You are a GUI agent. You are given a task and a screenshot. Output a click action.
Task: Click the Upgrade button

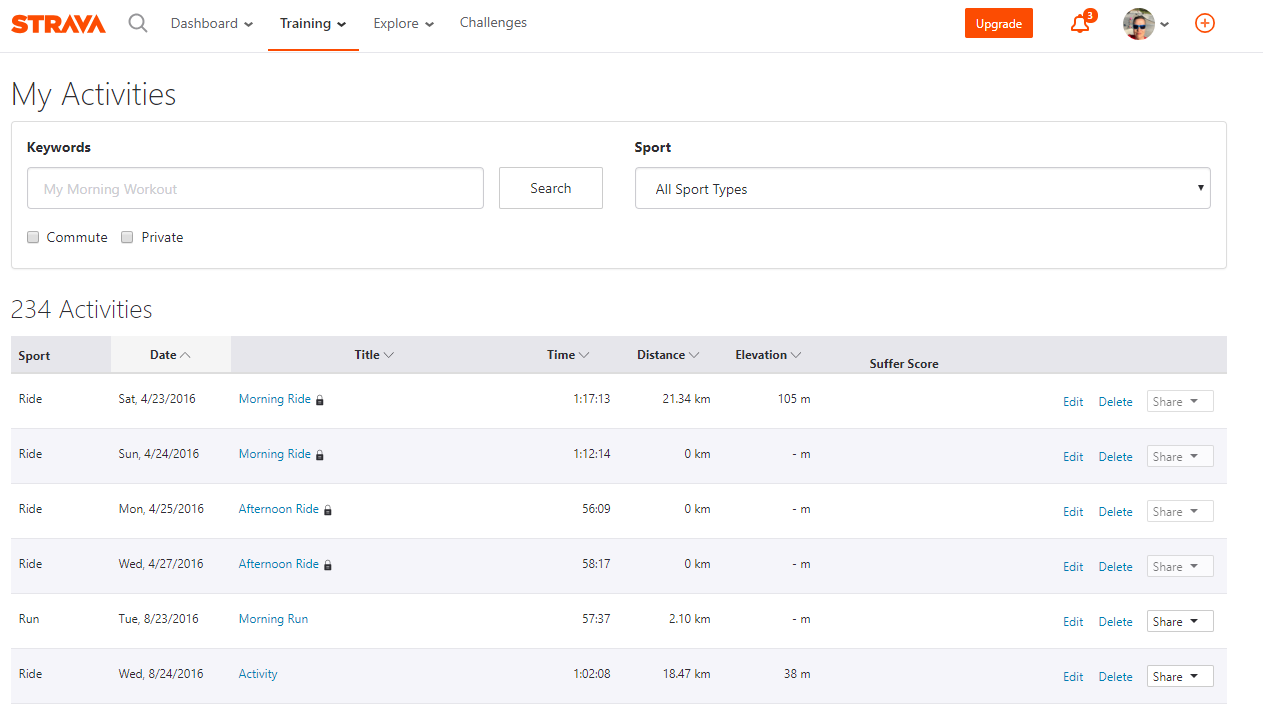[998, 22]
